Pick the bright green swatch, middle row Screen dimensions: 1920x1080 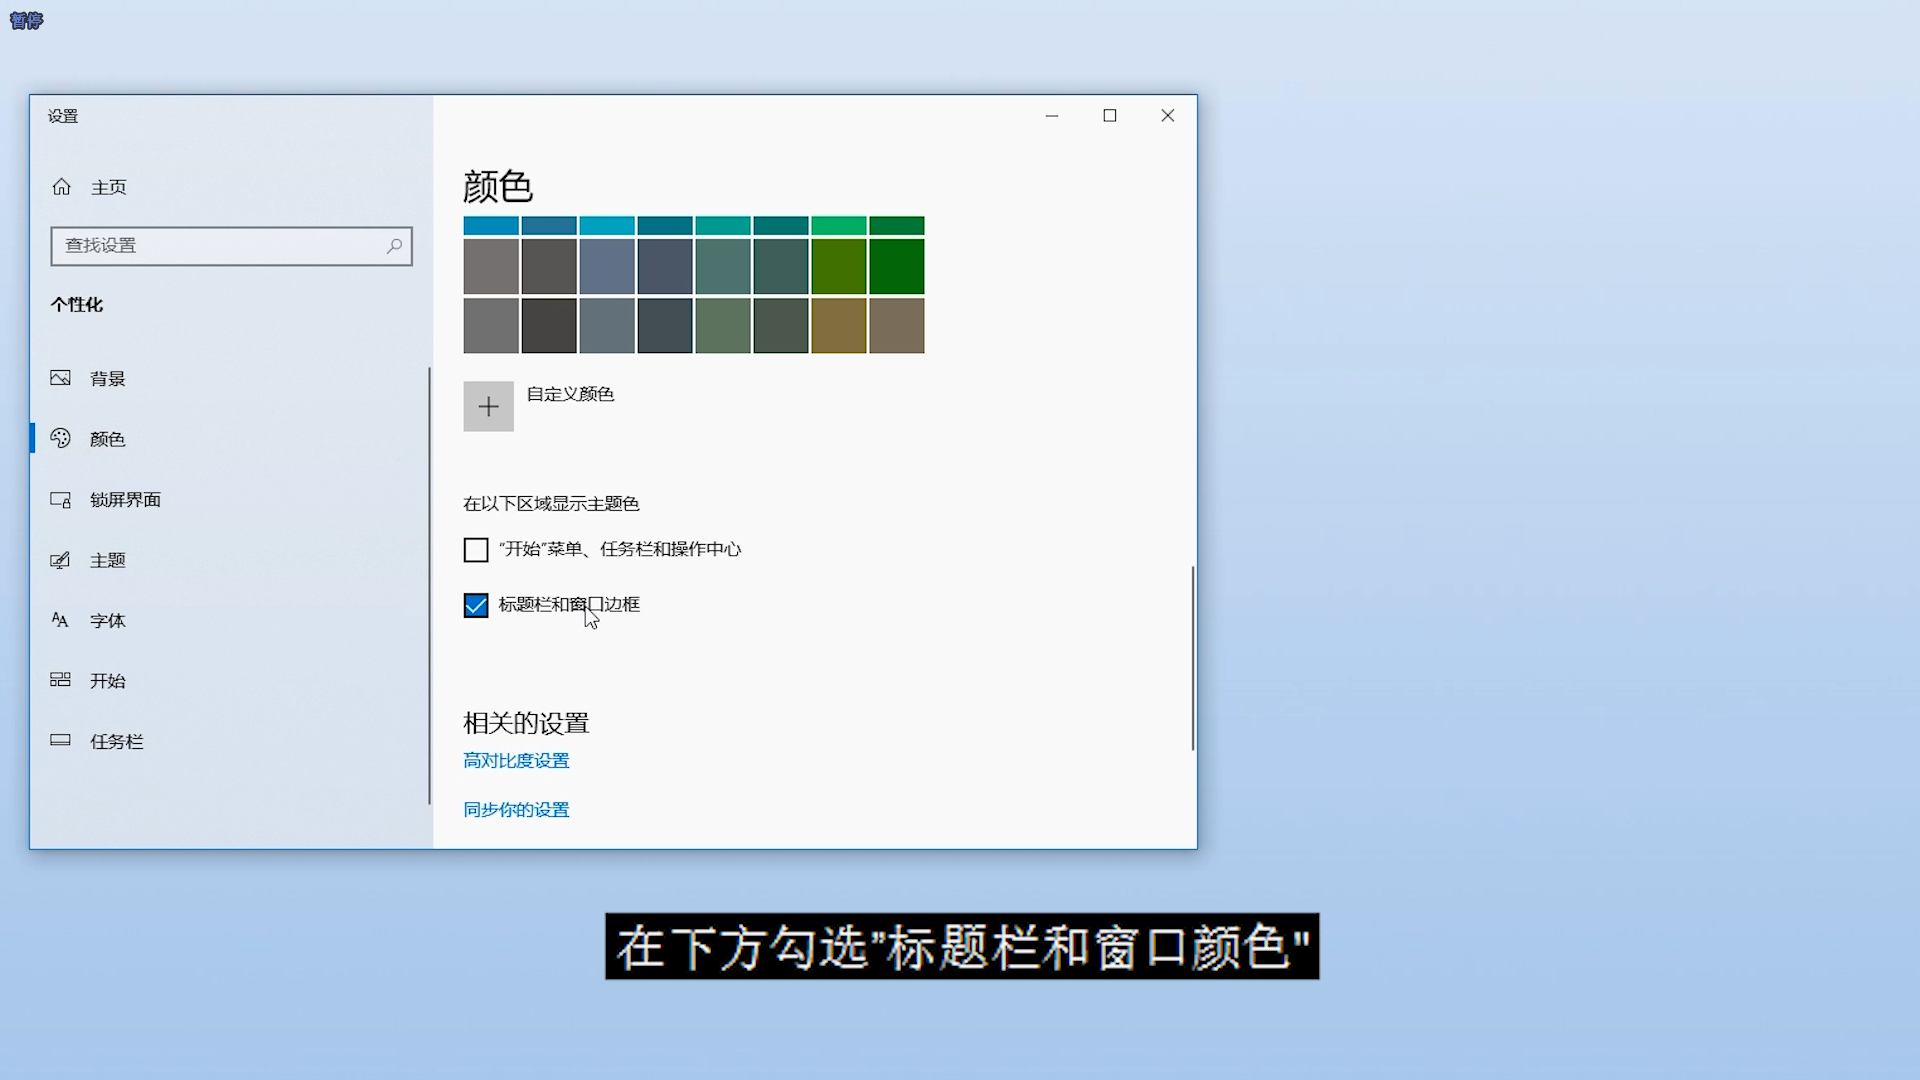pyautogui.click(x=897, y=267)
